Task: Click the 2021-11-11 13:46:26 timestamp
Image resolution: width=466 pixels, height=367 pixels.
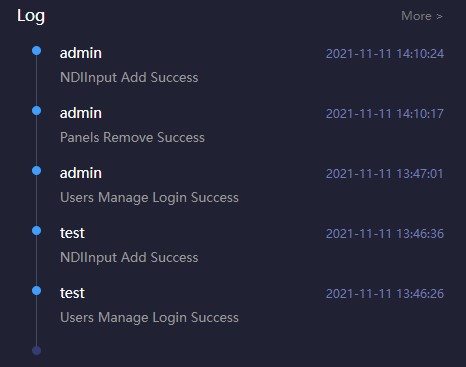Action: (x=385, y=294)
